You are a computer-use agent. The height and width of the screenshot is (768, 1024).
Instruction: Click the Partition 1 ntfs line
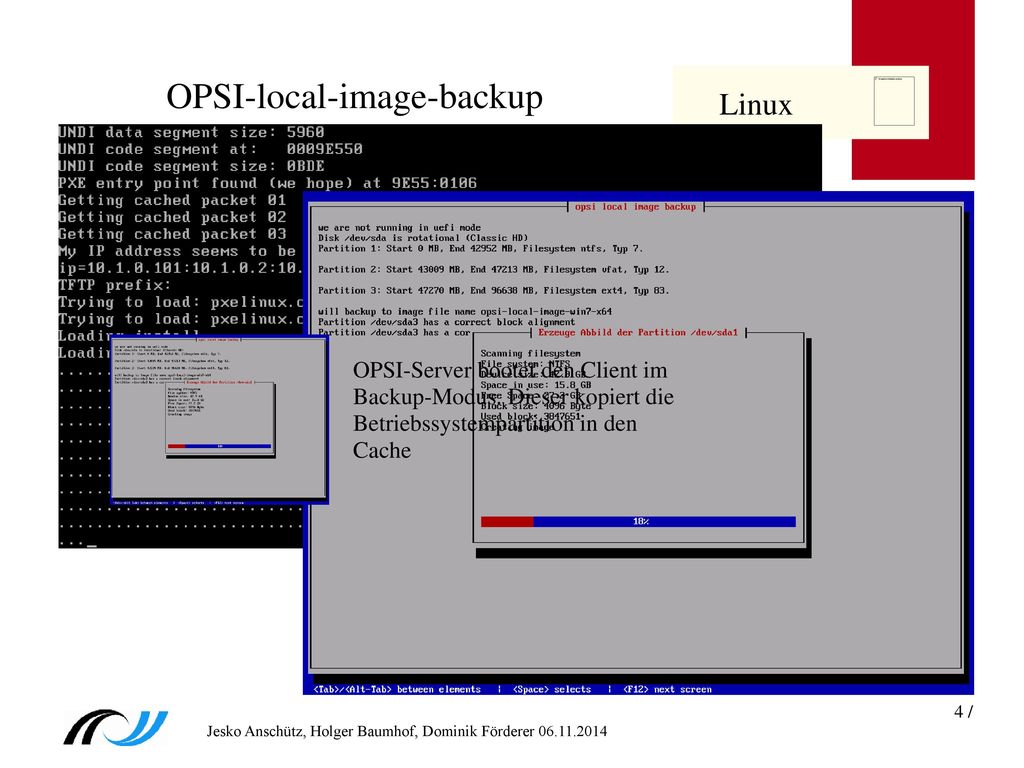coord(481,249)
